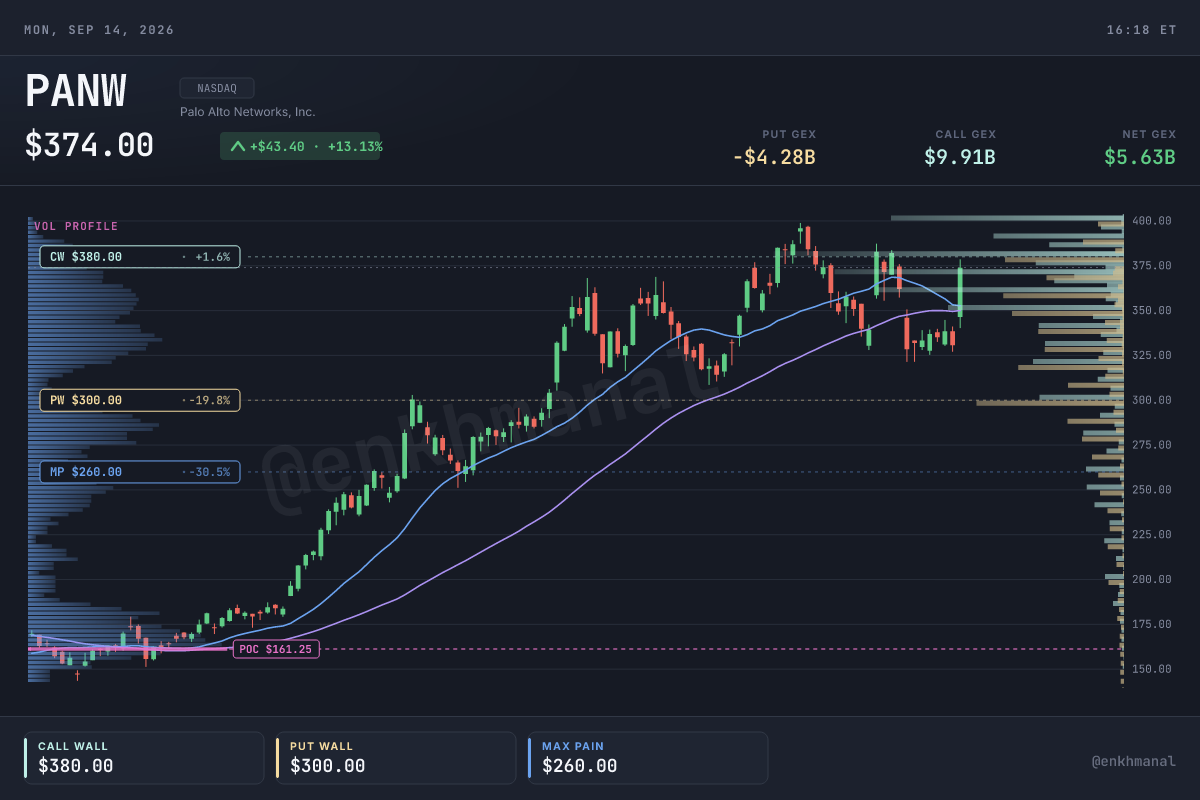The width and height of the screenshot is (1200, 800).
Task: Click the 150.00 price axis label
Action: coord(1152,669)
